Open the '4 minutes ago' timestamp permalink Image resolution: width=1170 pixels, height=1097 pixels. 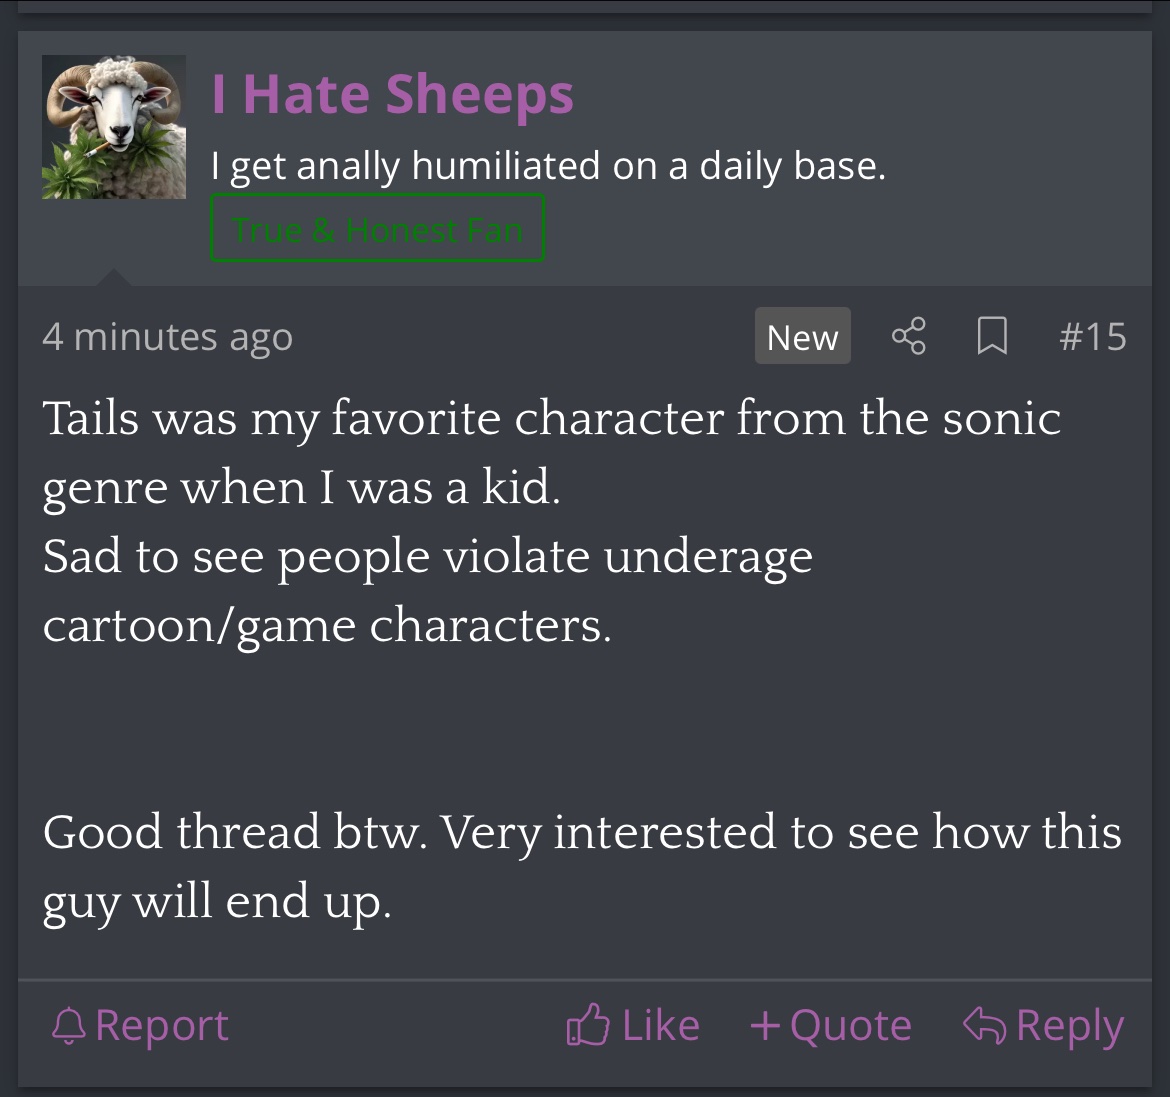(167, 337)
